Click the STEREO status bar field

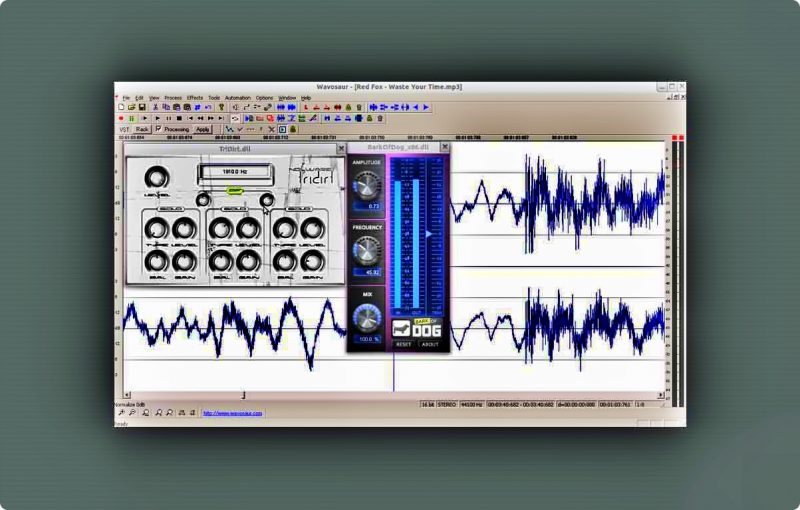[x=447, y=404]
